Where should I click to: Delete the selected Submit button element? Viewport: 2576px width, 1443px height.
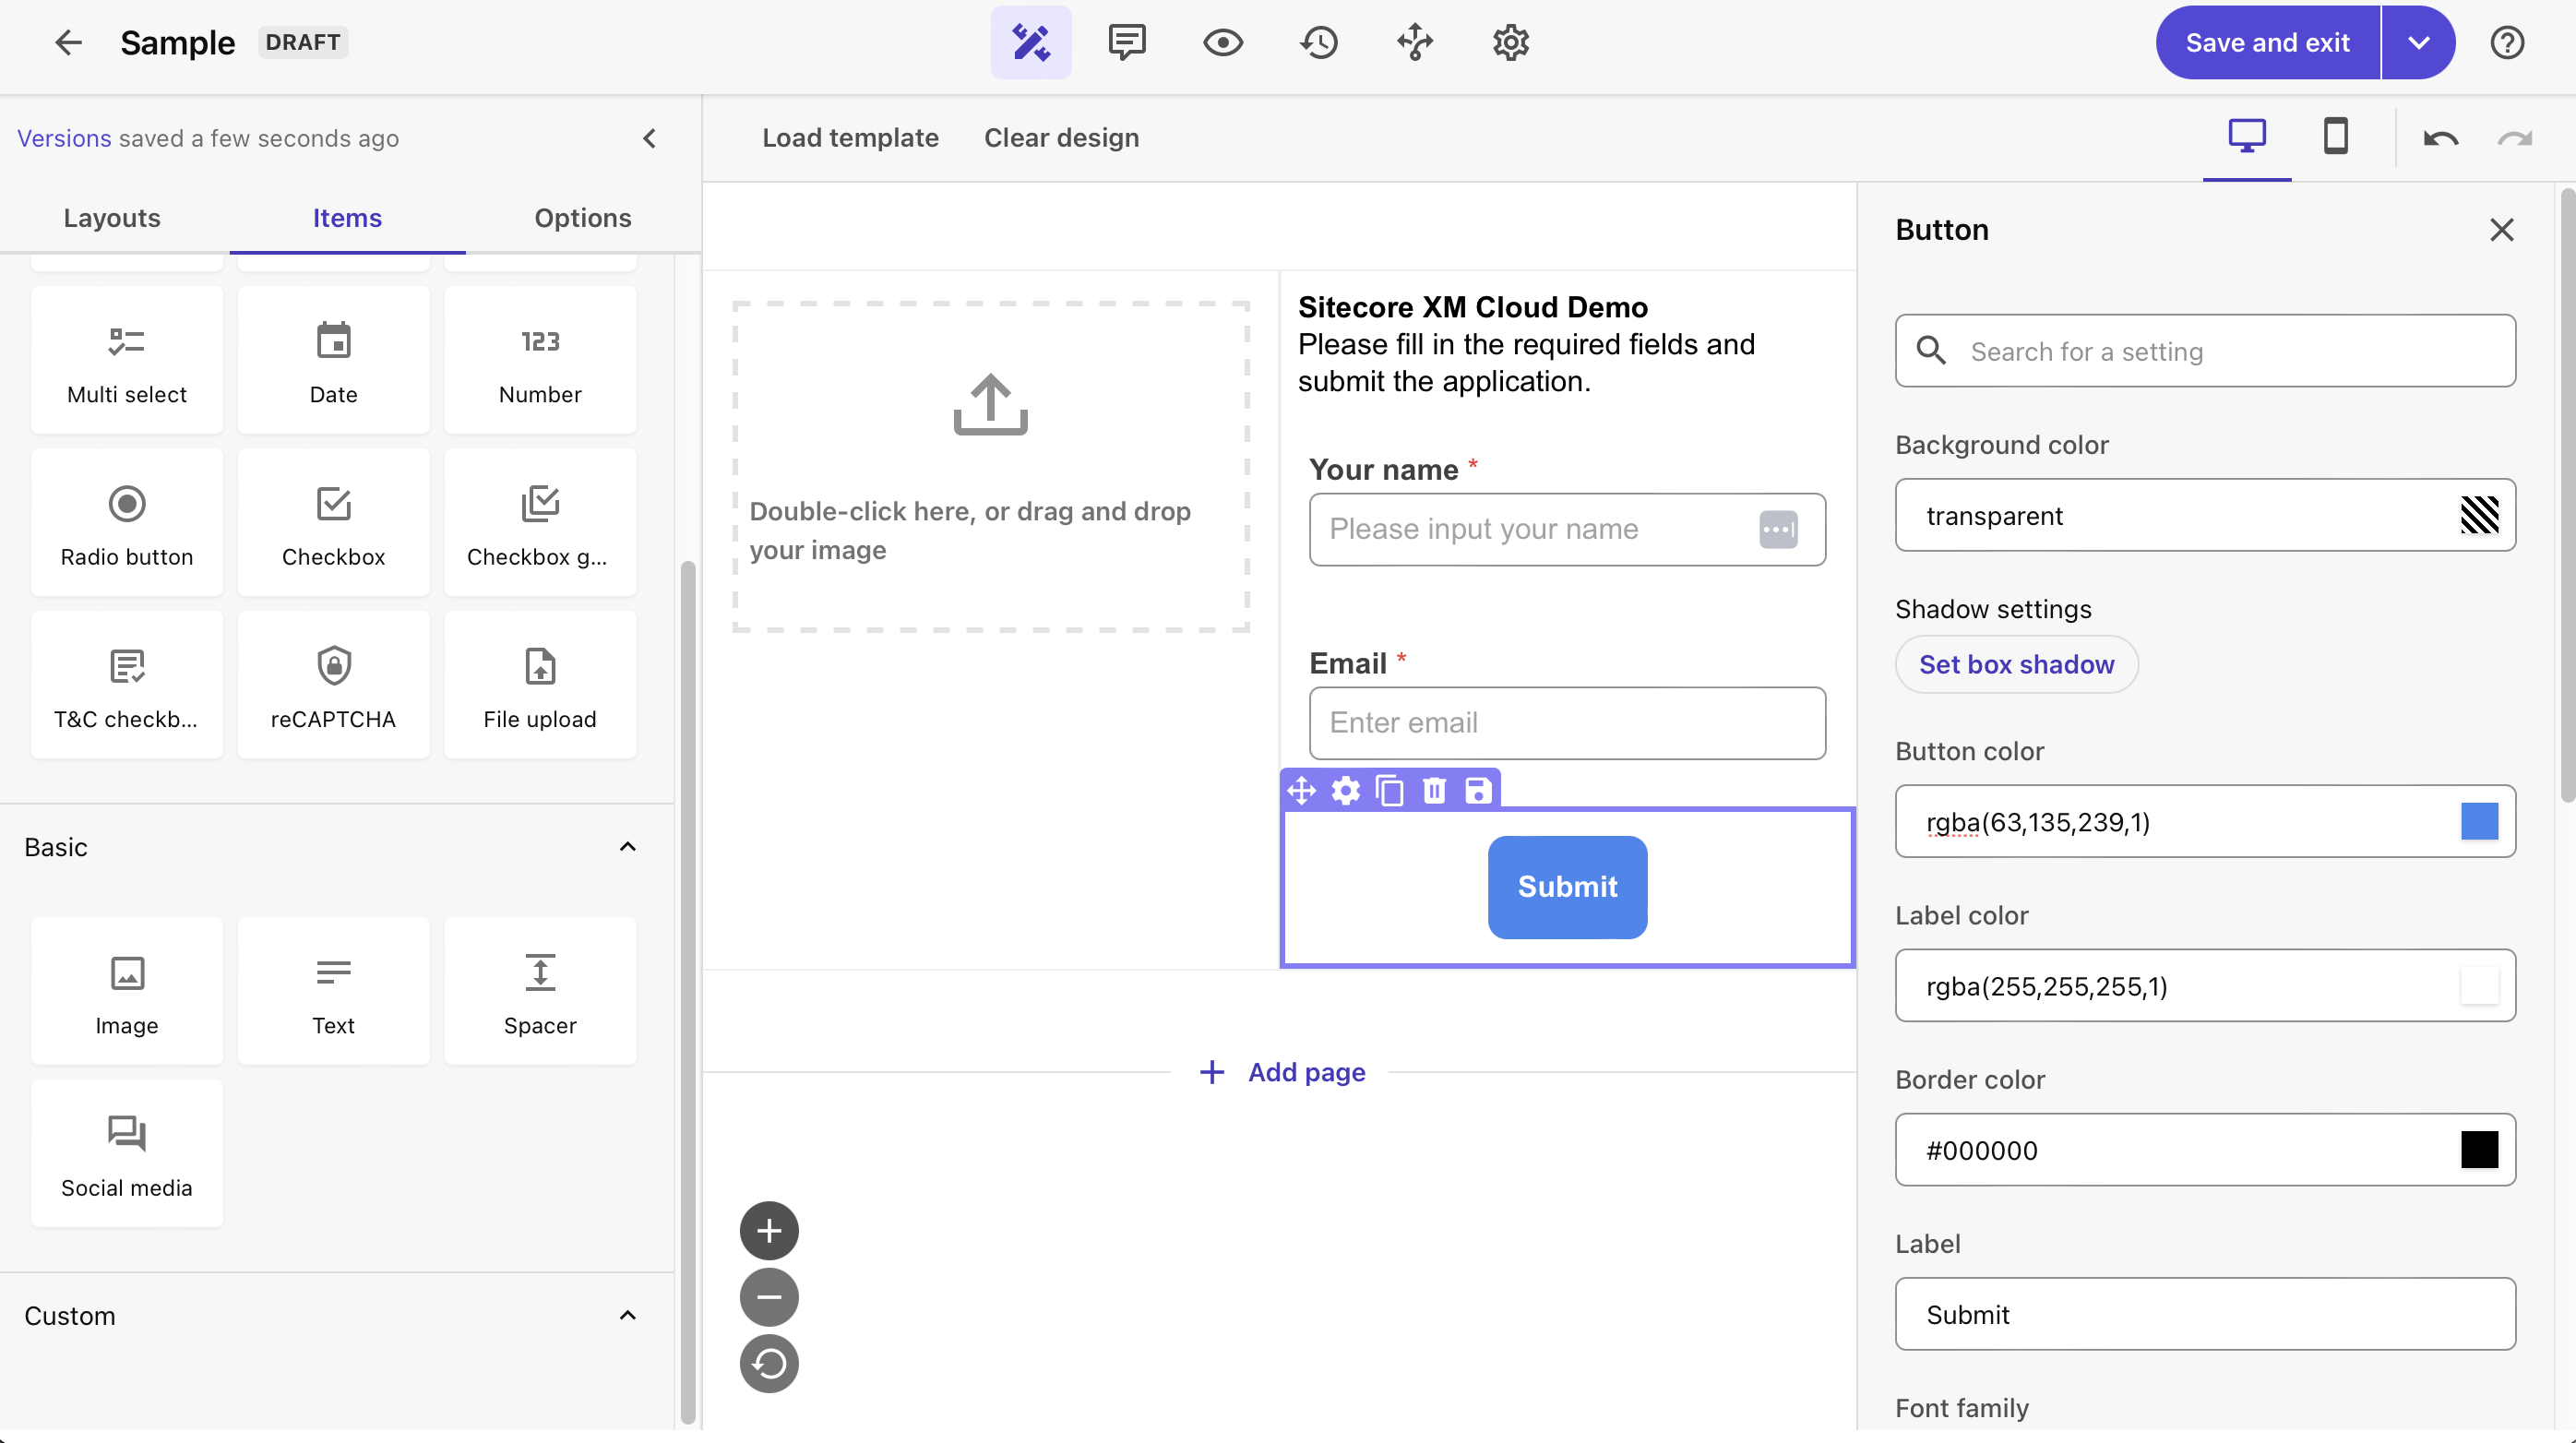1434,791
